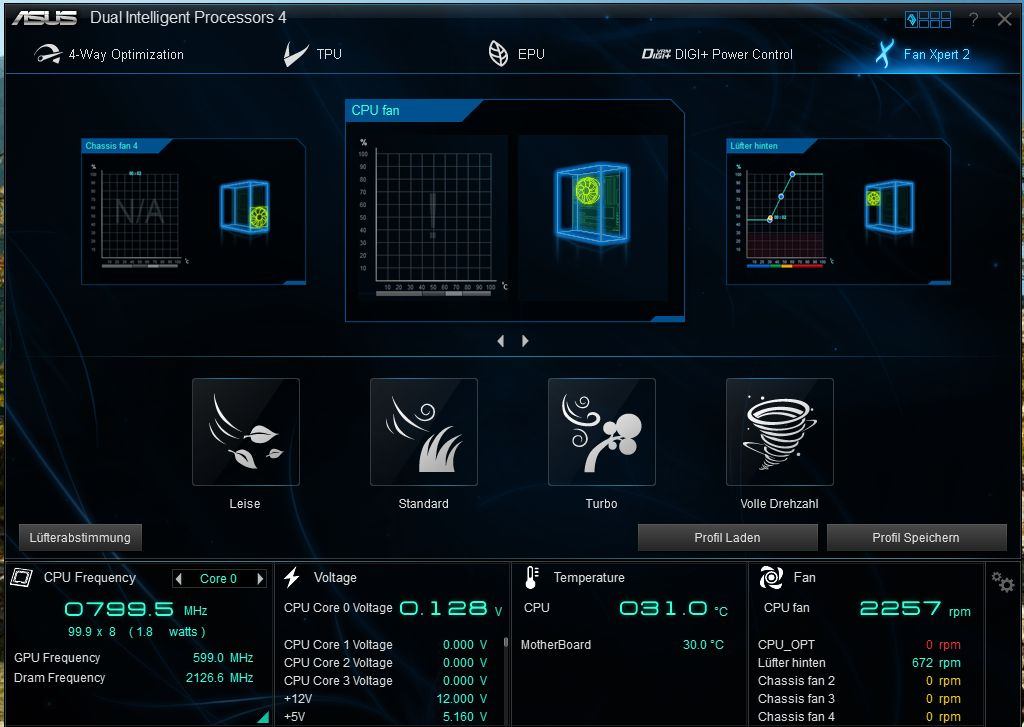Click the CPU fan 2257 rpm readout
The width and height of the screenshot is (1024, 727).
point(915,609)
